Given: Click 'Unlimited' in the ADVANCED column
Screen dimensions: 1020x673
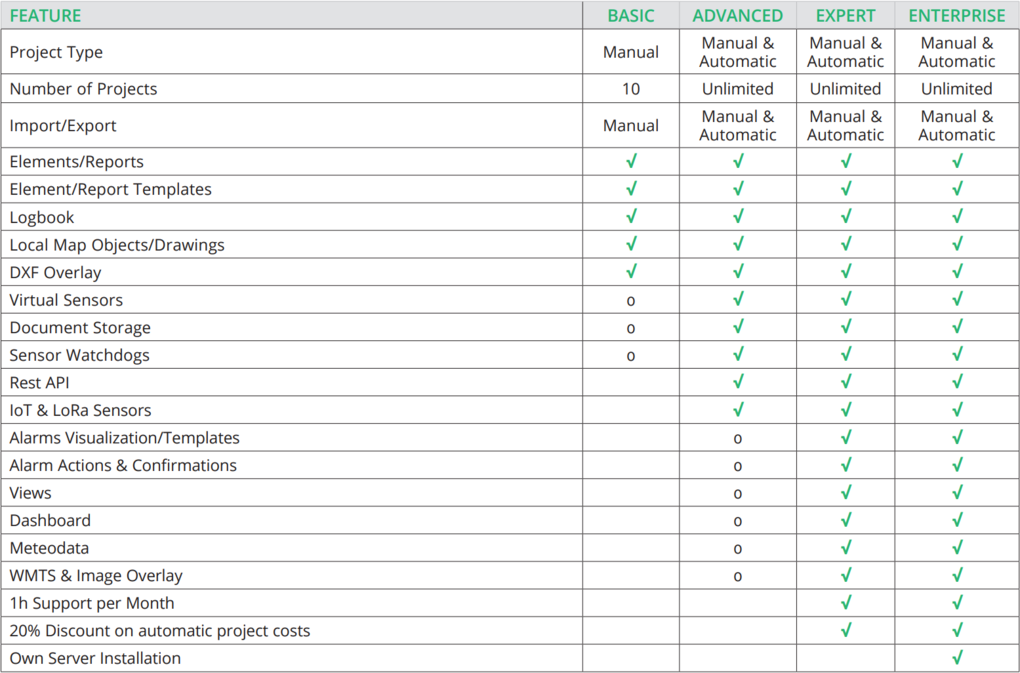Looking at the screenshot, I should tap(738, 89).
